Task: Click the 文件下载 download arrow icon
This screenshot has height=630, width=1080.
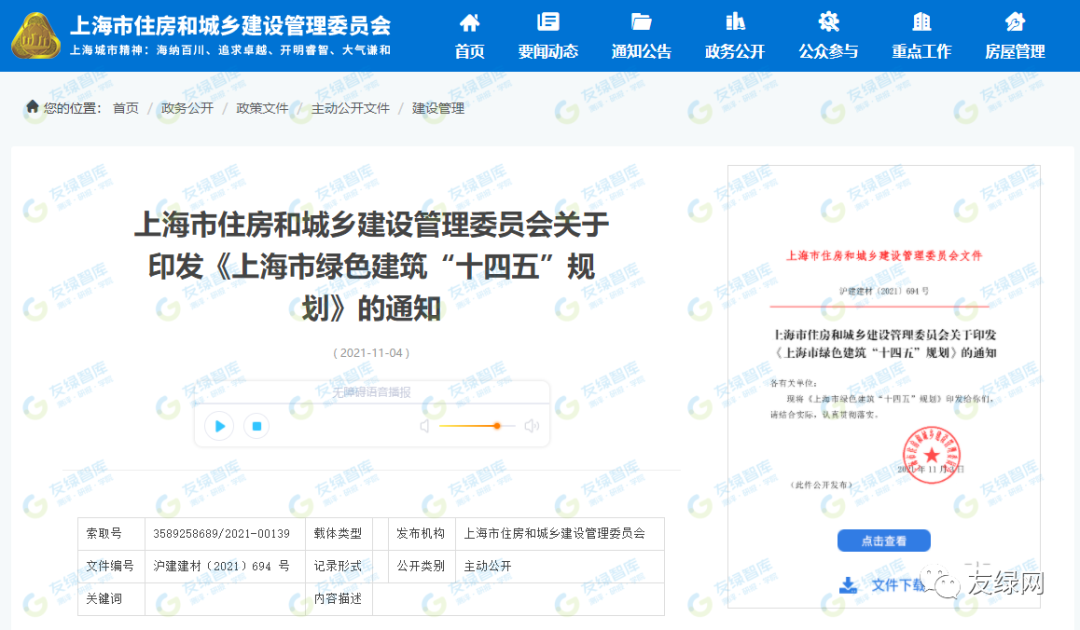Action: click(848, 585)
